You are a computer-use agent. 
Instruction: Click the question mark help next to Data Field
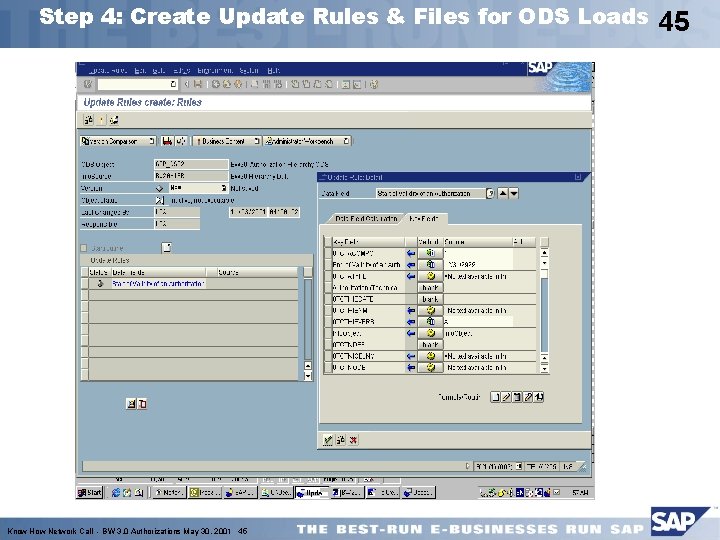tap(490, 193)
